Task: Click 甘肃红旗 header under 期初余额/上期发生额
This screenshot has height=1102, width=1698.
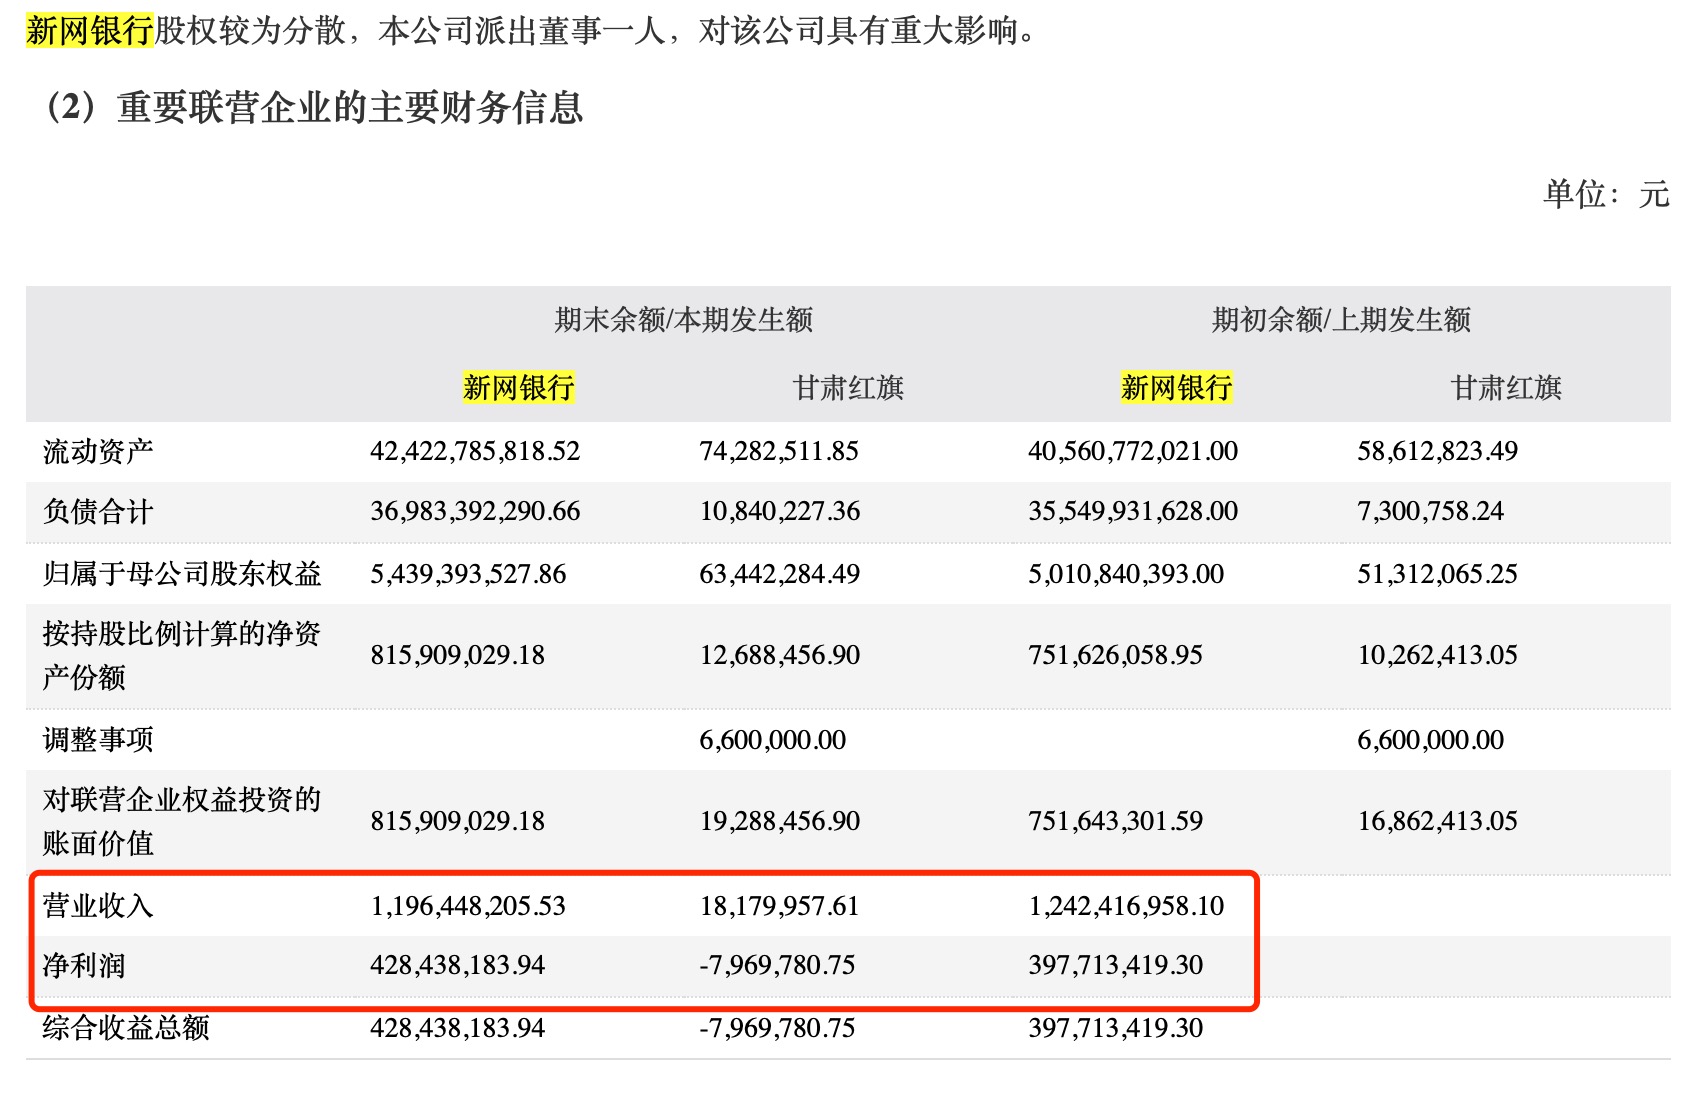Action: 1506,388
